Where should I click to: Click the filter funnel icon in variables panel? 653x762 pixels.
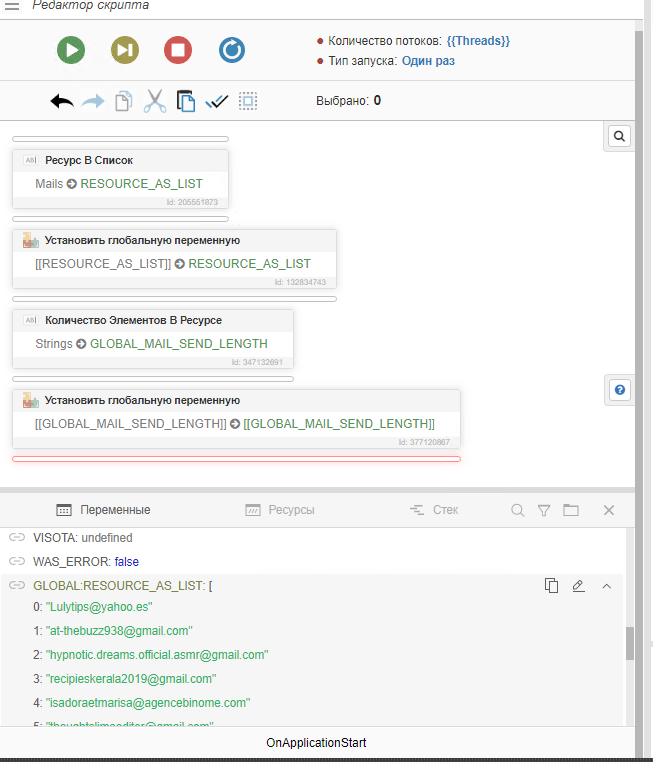click(x=544, y=510)
